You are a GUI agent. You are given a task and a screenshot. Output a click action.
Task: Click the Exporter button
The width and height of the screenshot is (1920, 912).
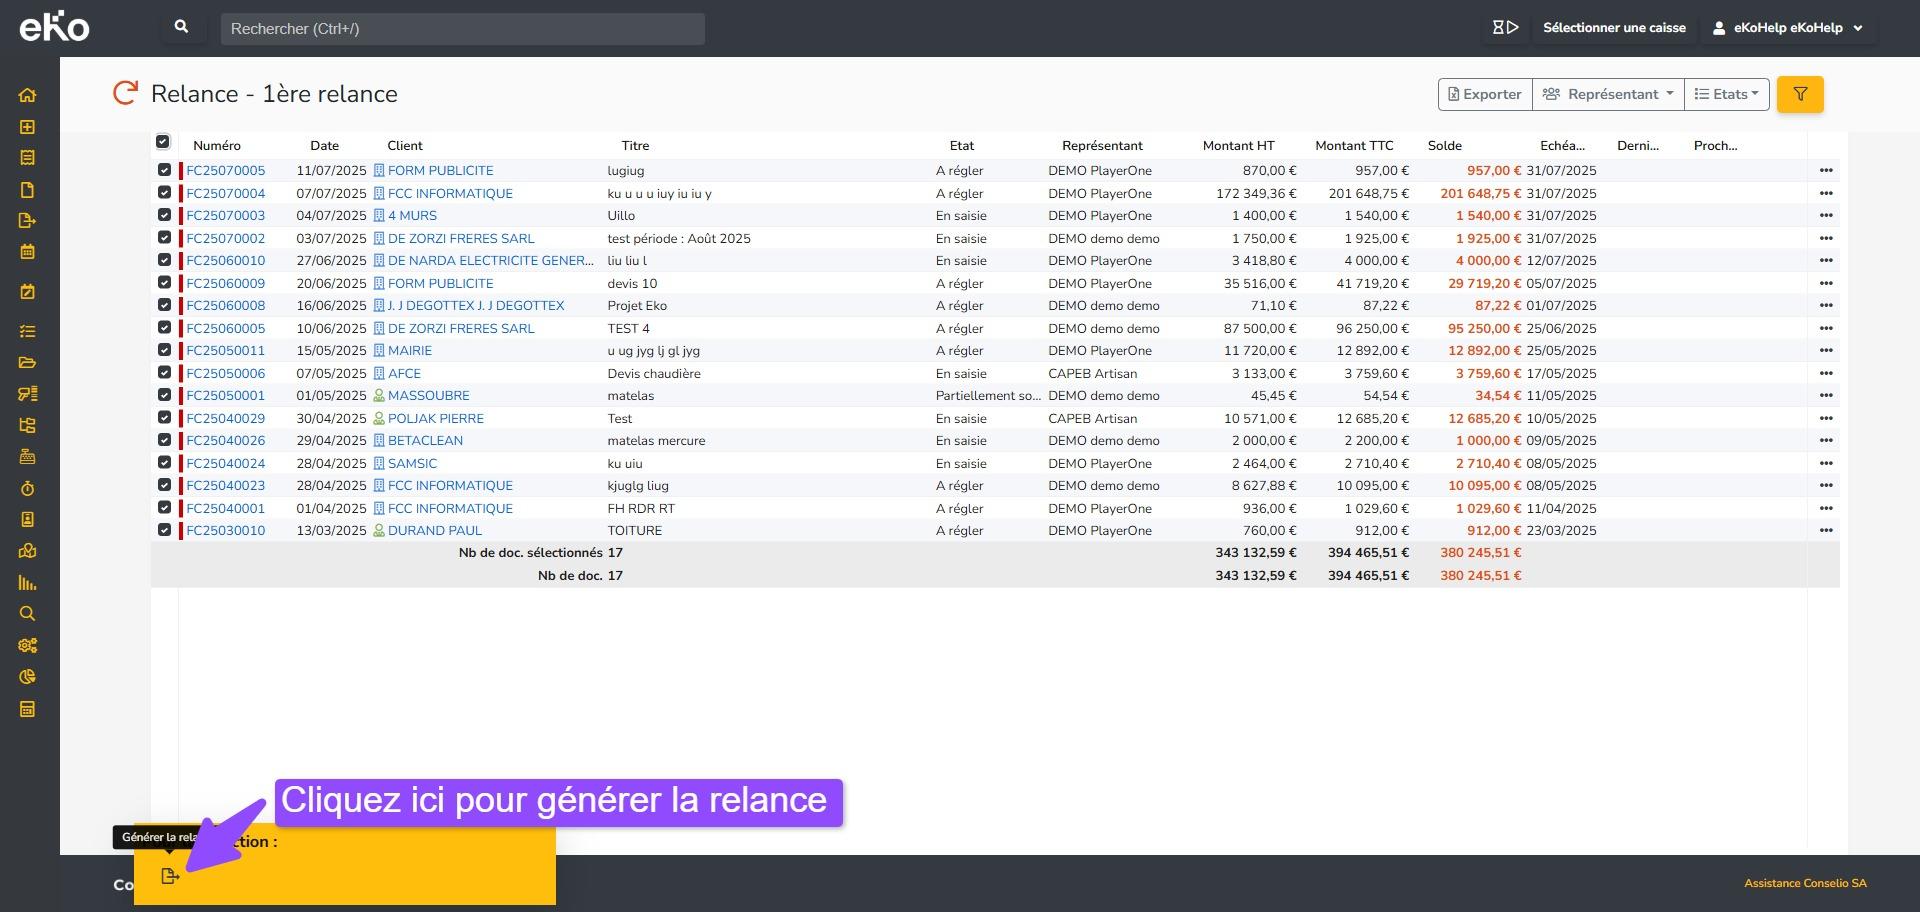[1484, 94]
